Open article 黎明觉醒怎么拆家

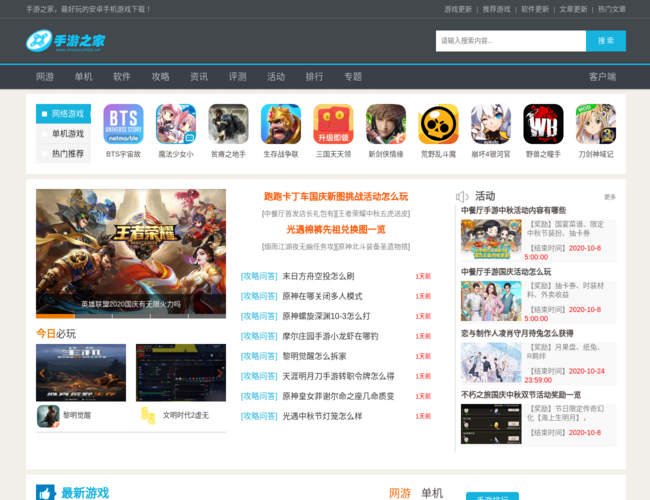pos(314,356)
